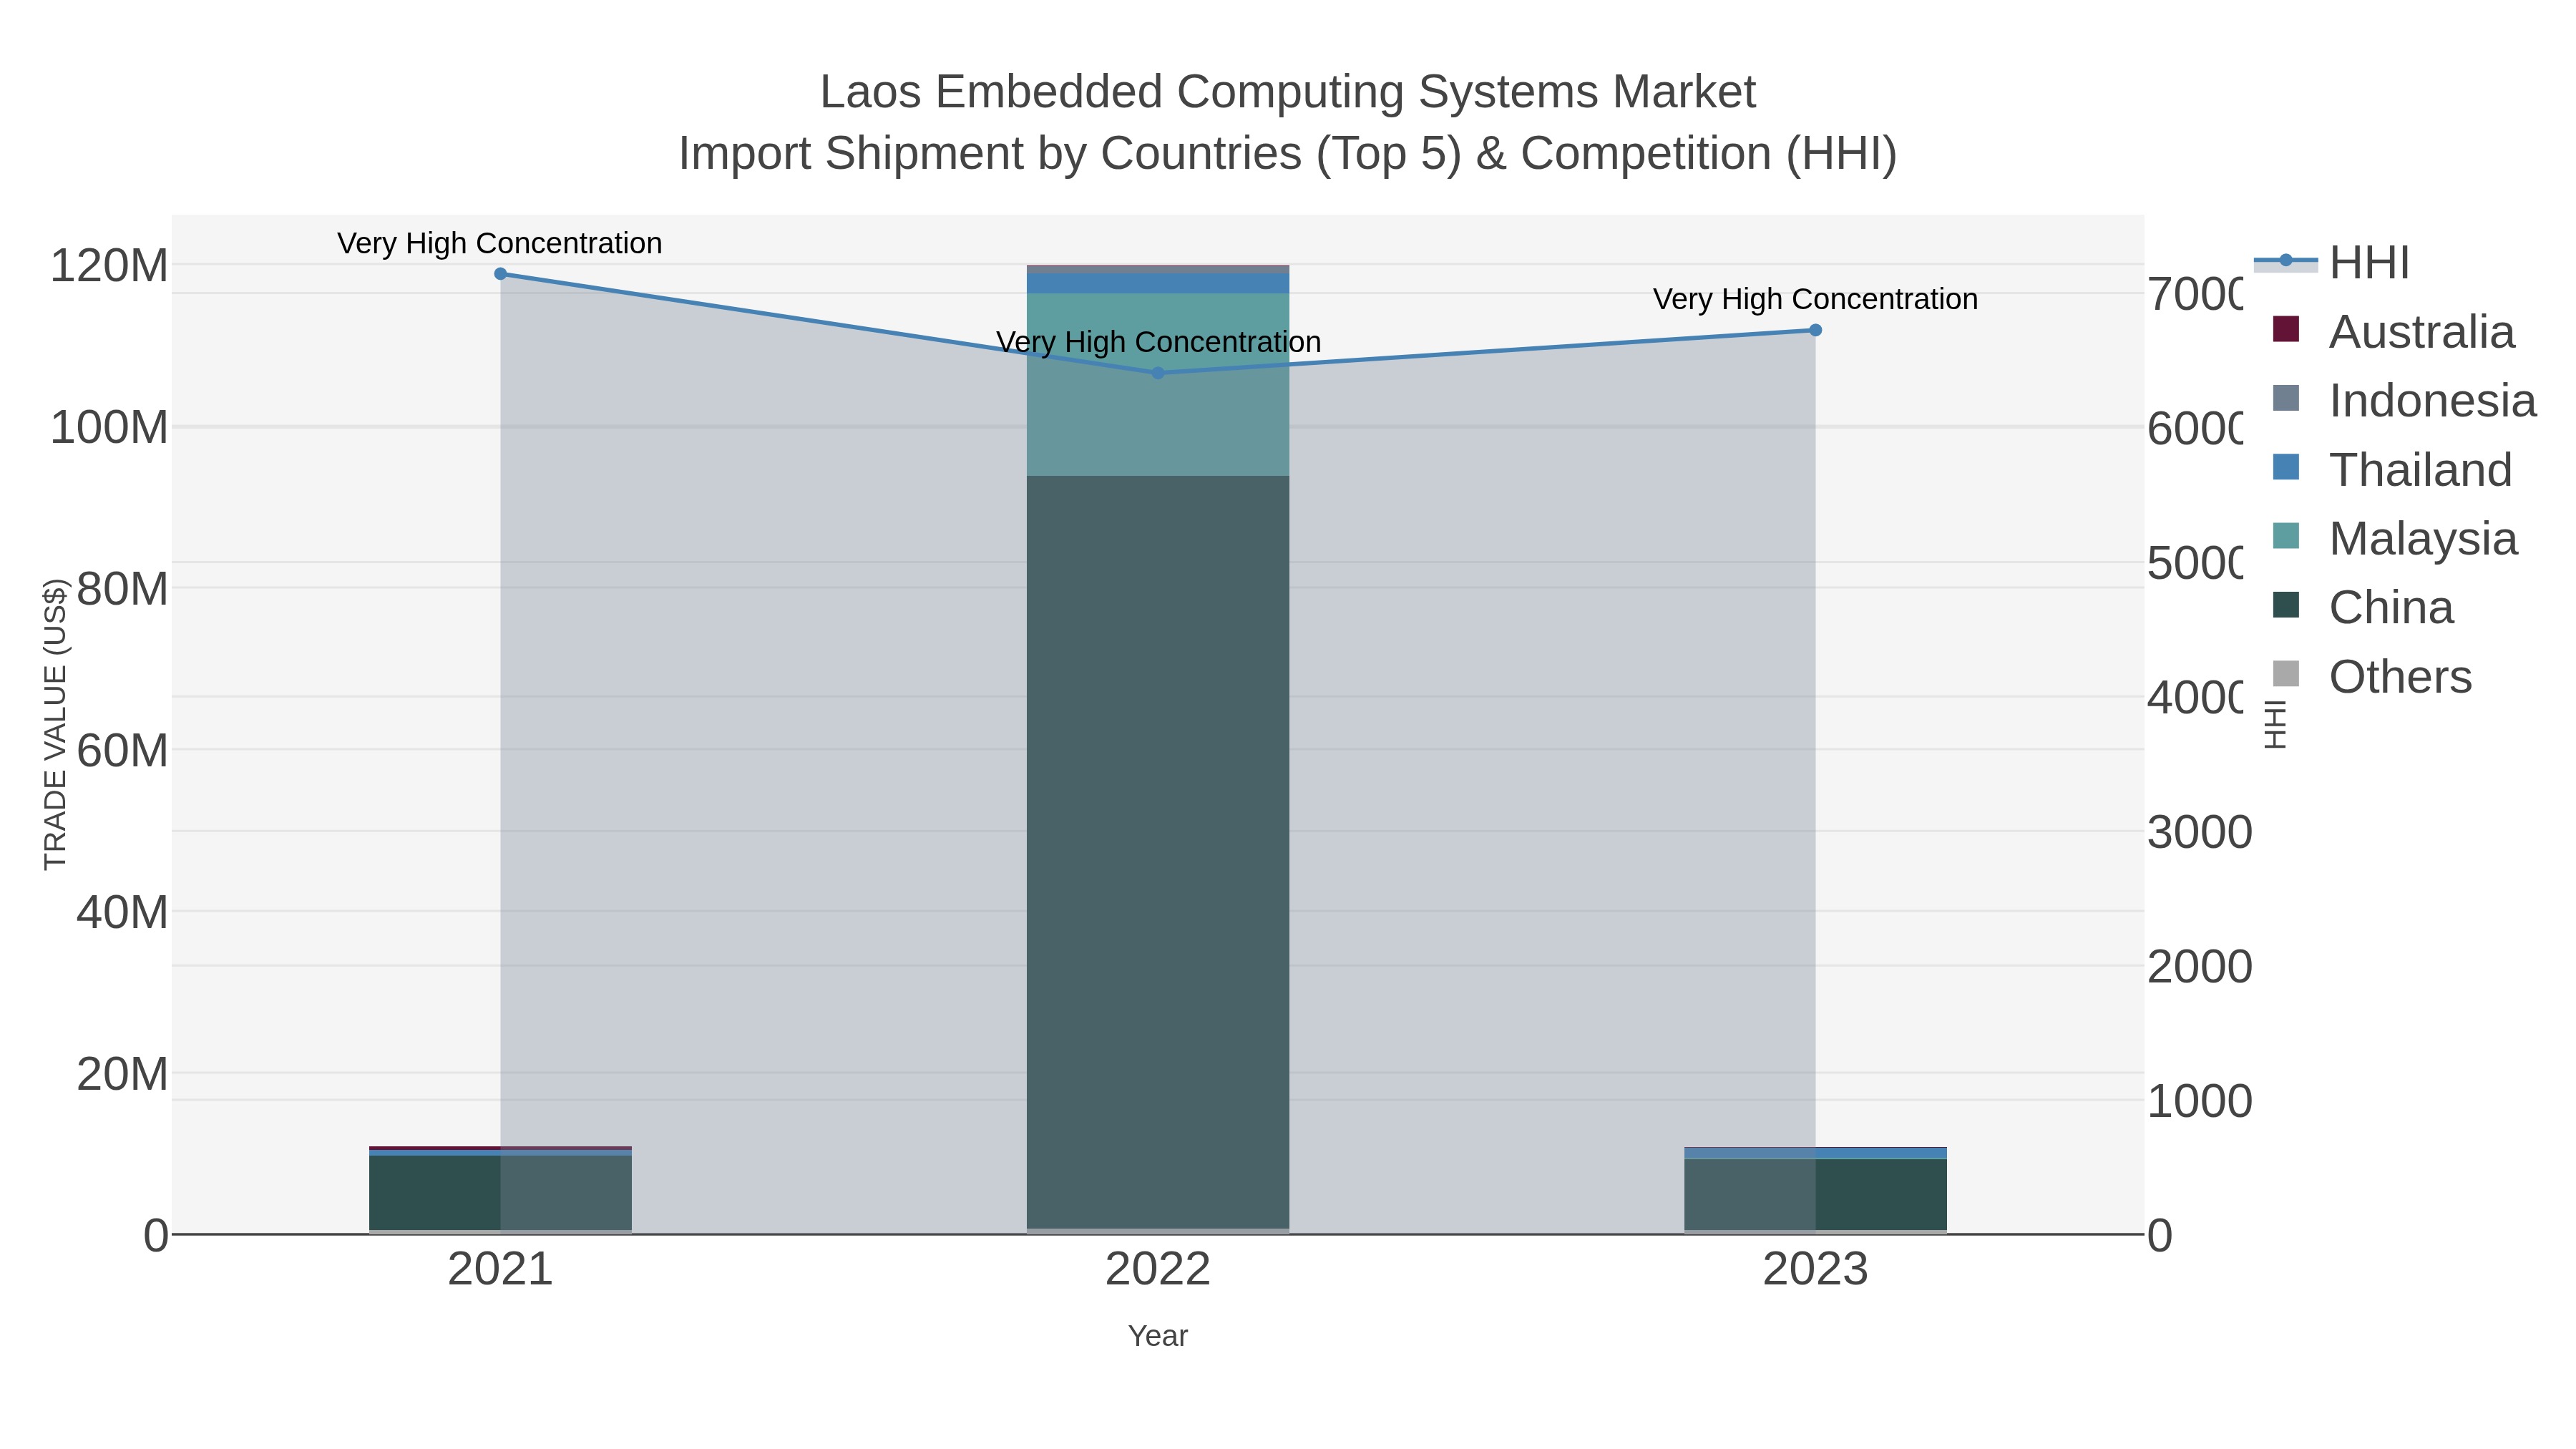Click the 2022 HHI data point
The image size is (2576, 1449).
tap(1158, 373)
